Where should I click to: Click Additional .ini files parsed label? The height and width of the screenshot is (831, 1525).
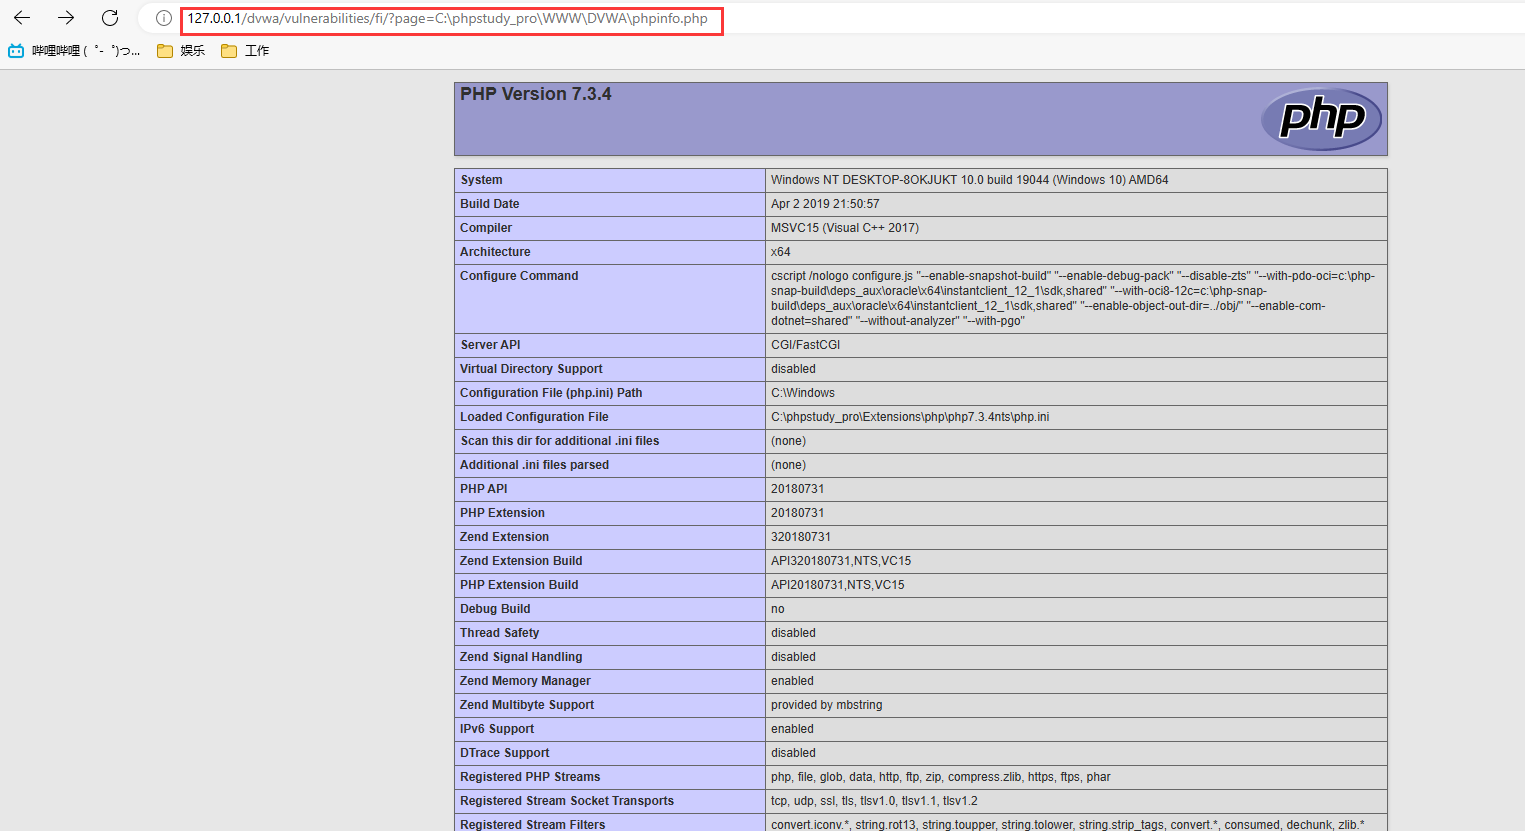point(534,465)
